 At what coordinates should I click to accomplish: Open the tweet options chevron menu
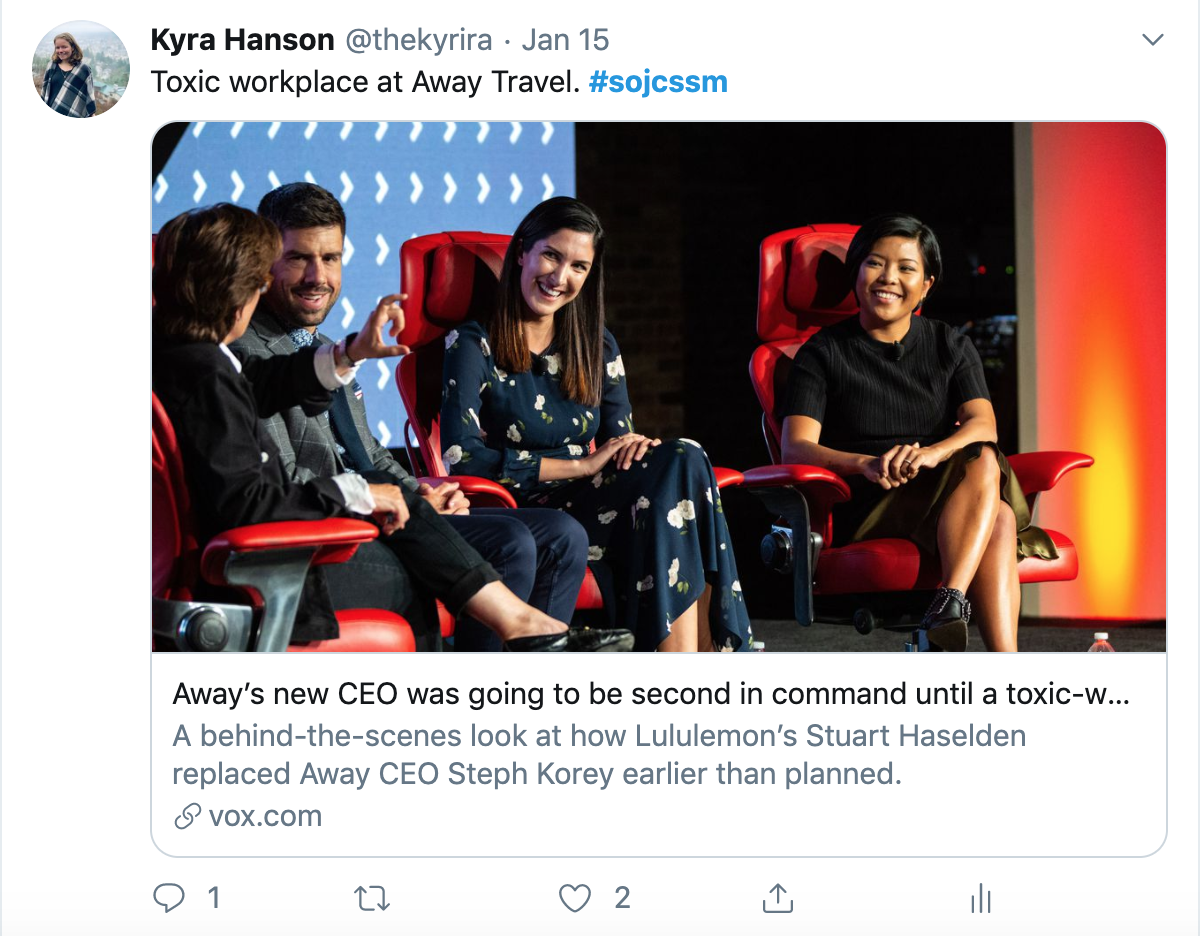pos(1153,40)
